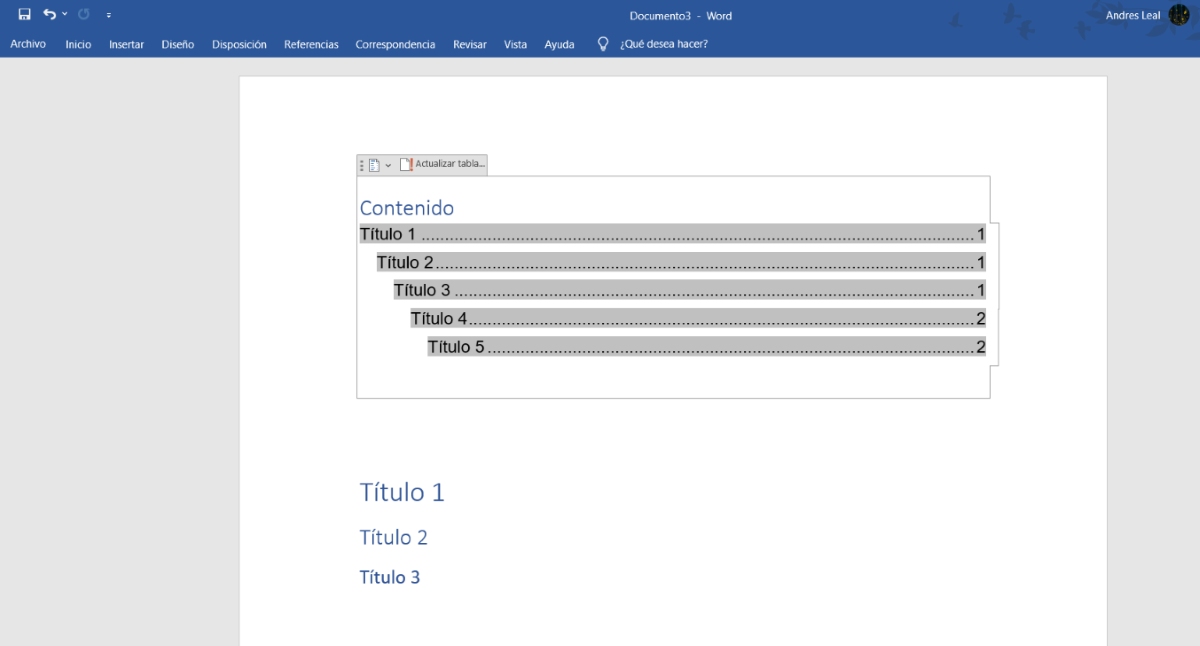Screen dimensions: 1200x646
Task: Switch to the Inicio tab
Action: click(x=78, y=44)
